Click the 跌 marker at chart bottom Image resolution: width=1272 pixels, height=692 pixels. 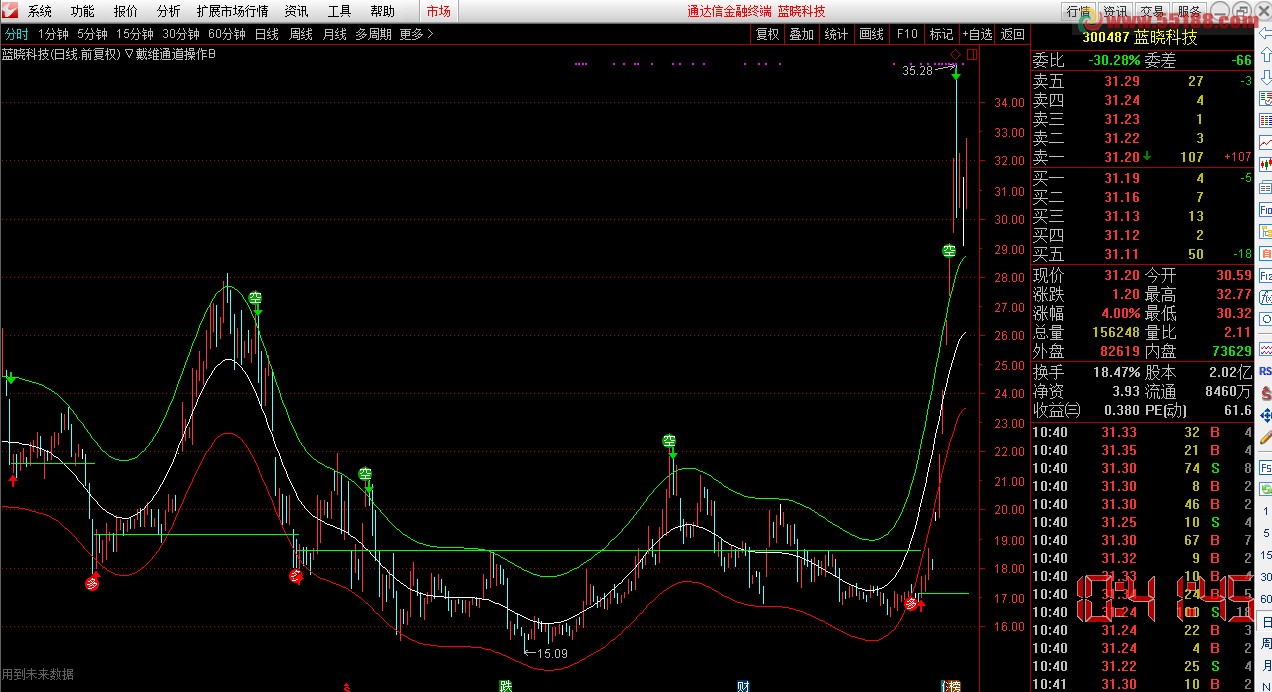pos(507,686)
